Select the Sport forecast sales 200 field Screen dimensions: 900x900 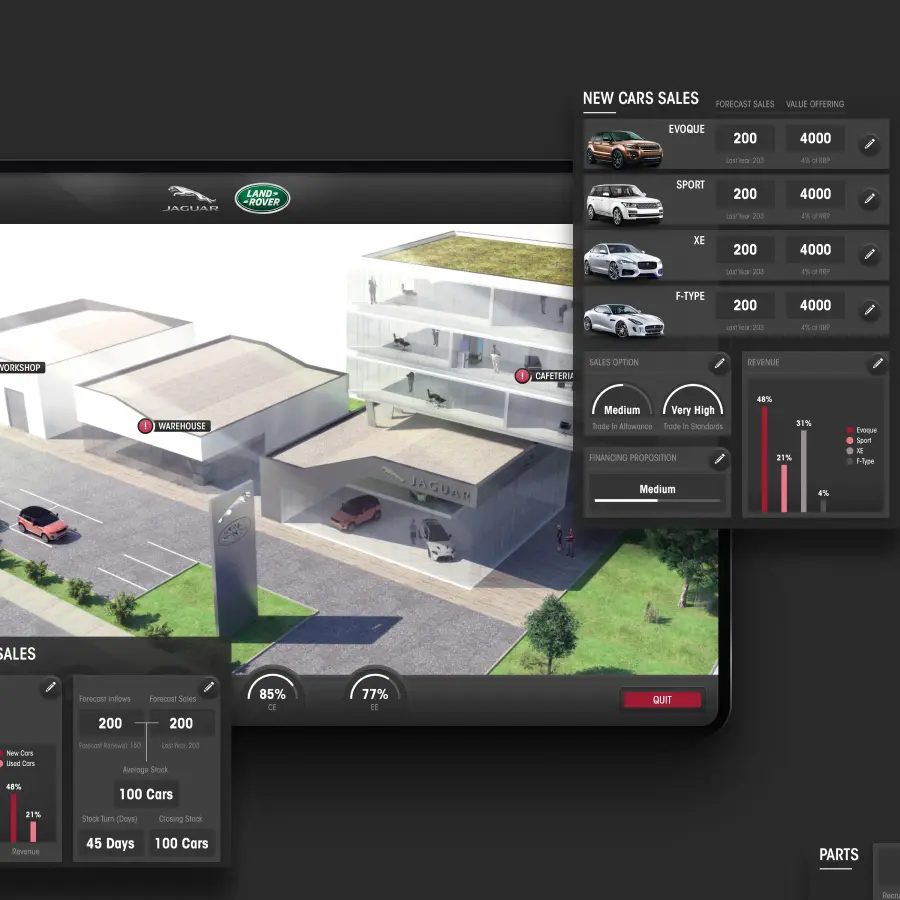pos(744,194)
